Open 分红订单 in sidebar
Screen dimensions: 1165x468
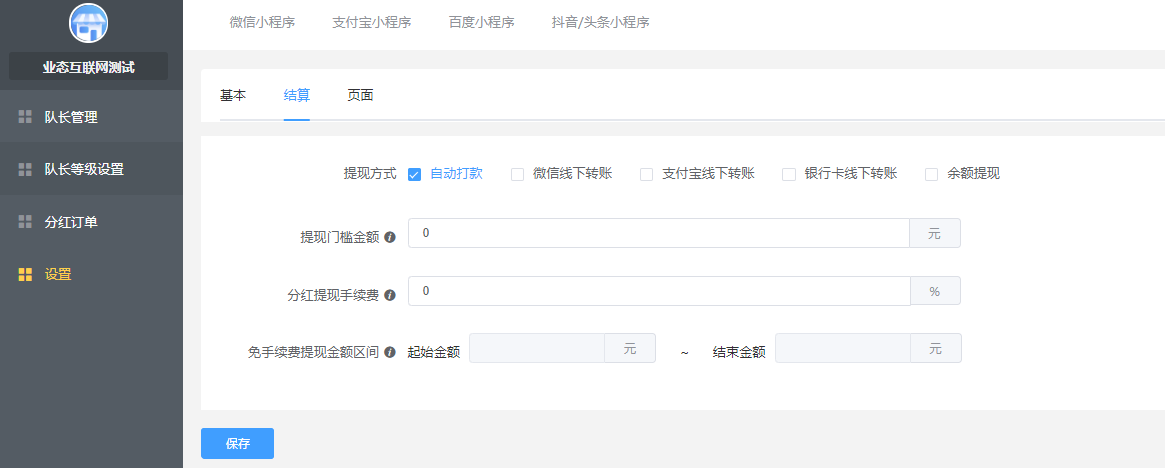[x=91, y=221]
